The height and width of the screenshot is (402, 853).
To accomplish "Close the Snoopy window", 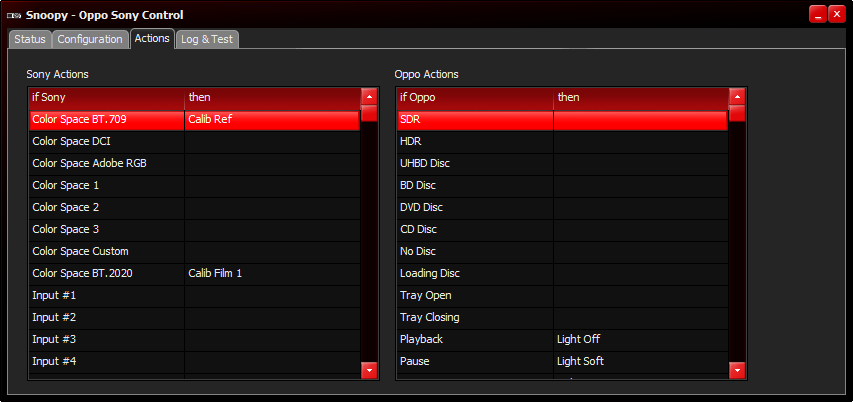I will pos(837,15).
